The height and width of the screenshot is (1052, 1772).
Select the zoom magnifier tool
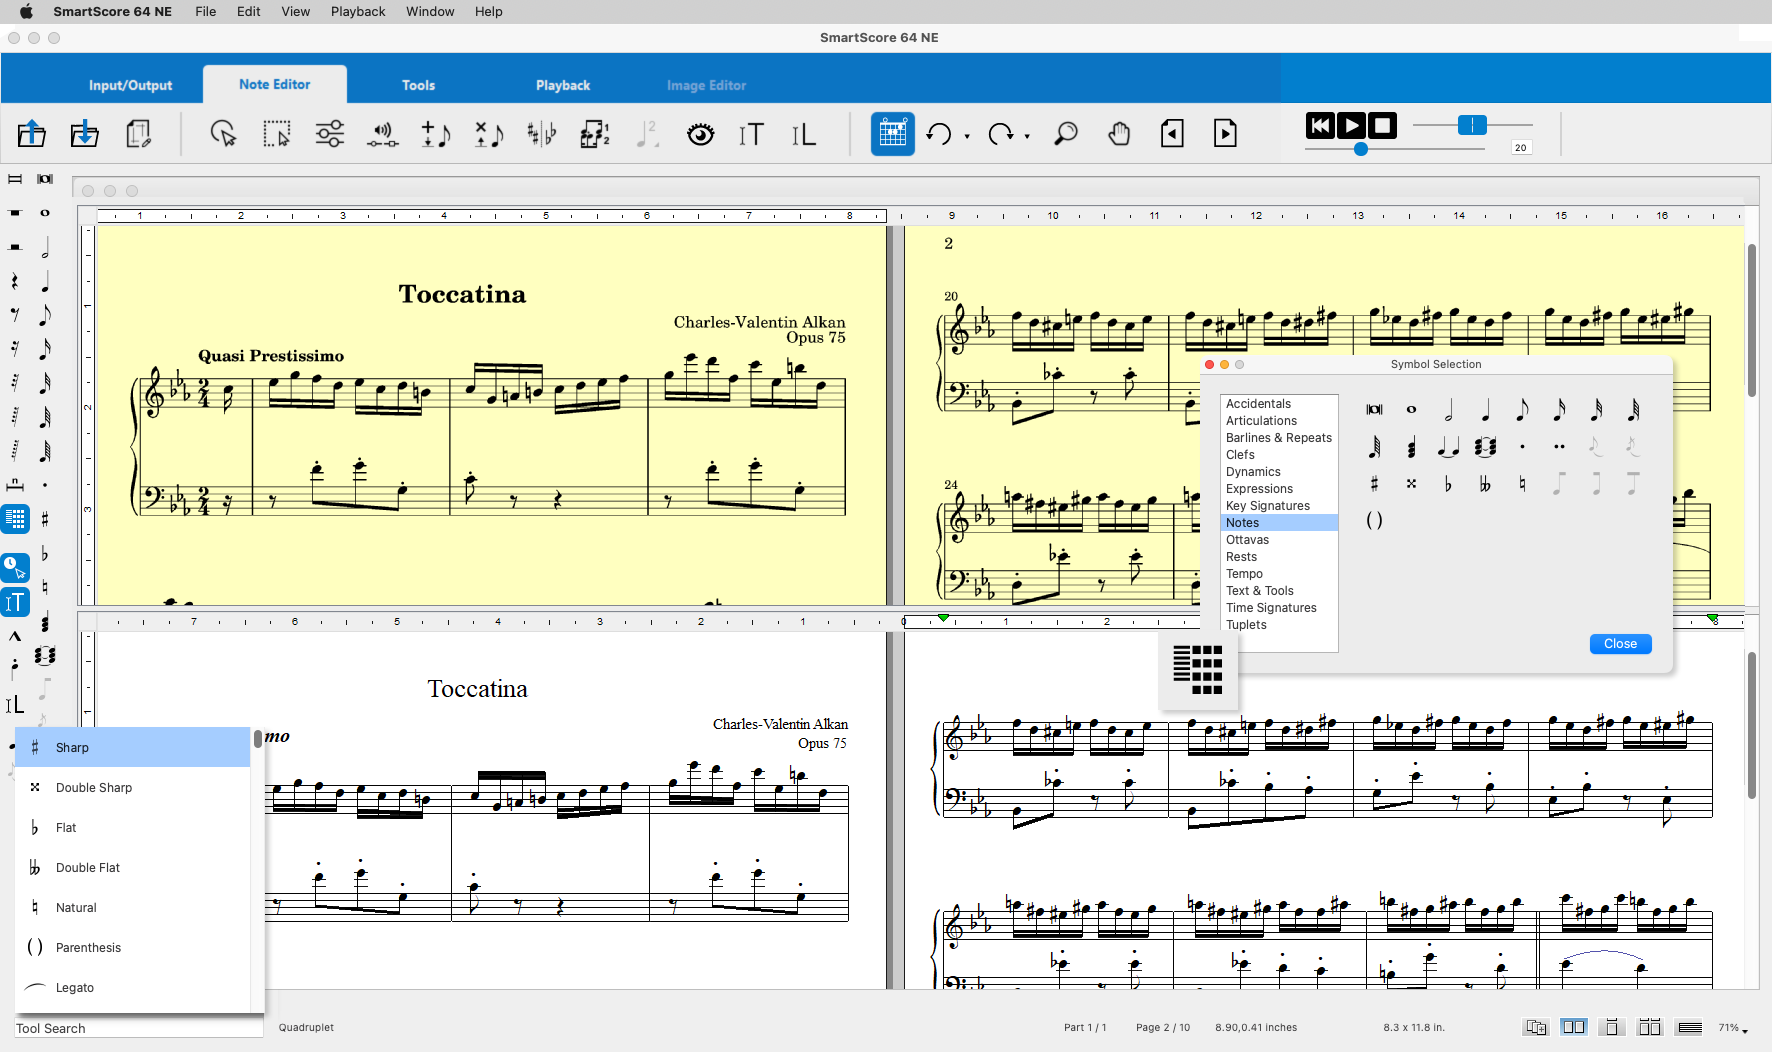[1066, 133]
